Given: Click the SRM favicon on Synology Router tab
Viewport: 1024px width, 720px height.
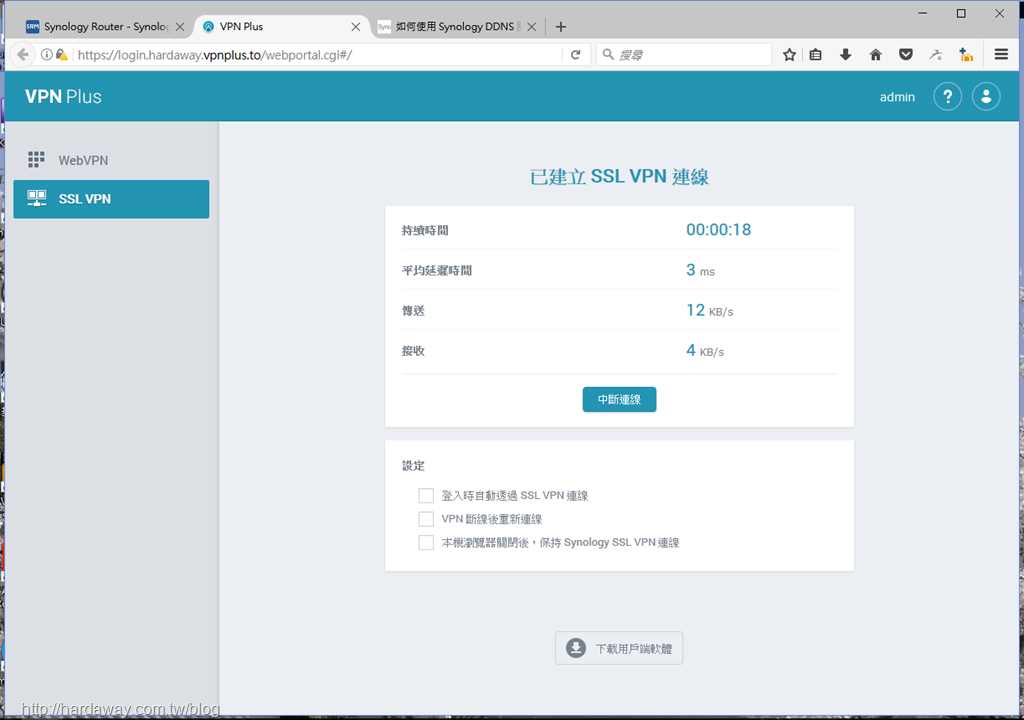Looking at the screenshot, I should 32,27.
